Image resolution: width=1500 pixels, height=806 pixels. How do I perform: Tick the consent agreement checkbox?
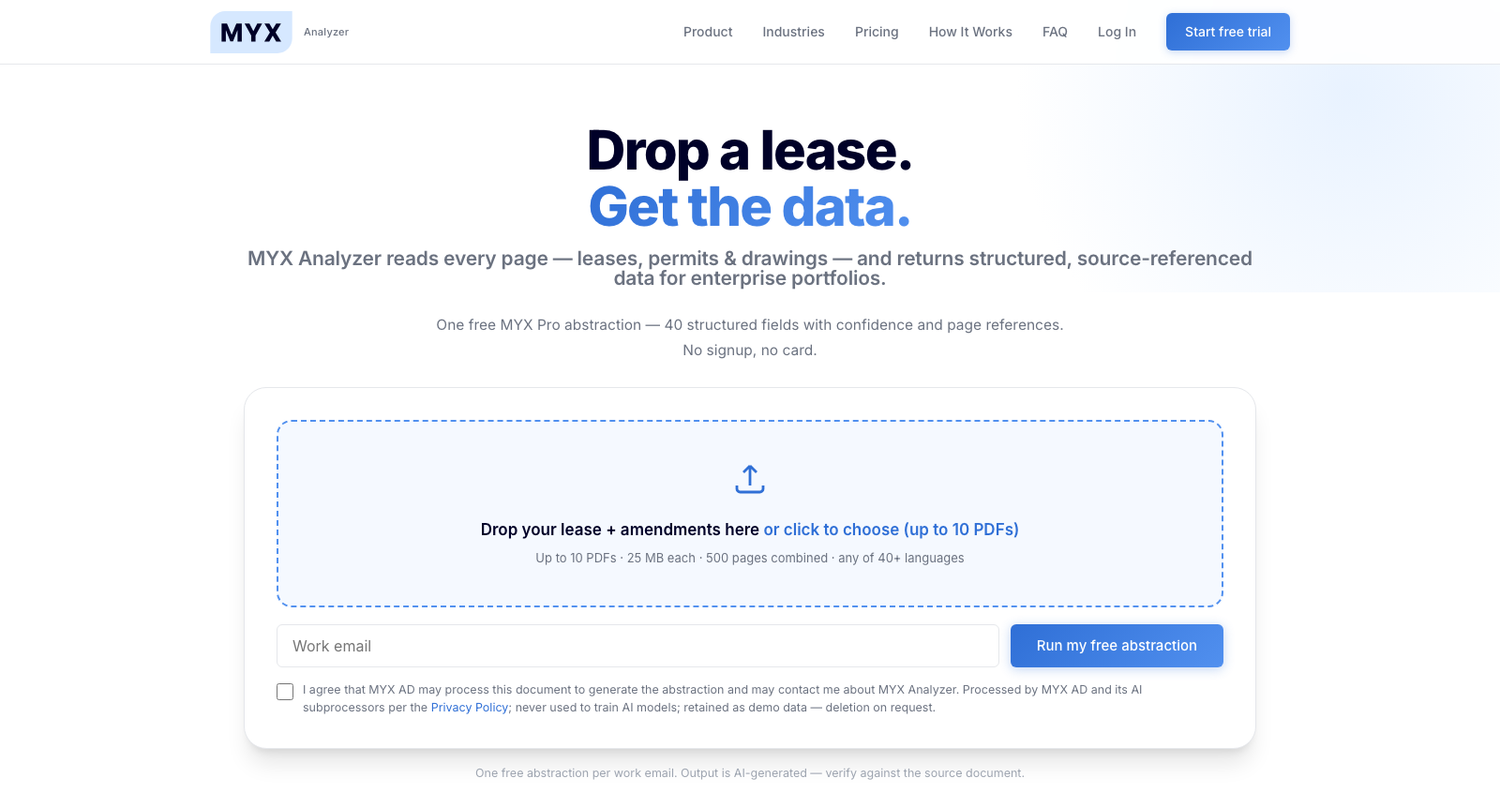285,692
